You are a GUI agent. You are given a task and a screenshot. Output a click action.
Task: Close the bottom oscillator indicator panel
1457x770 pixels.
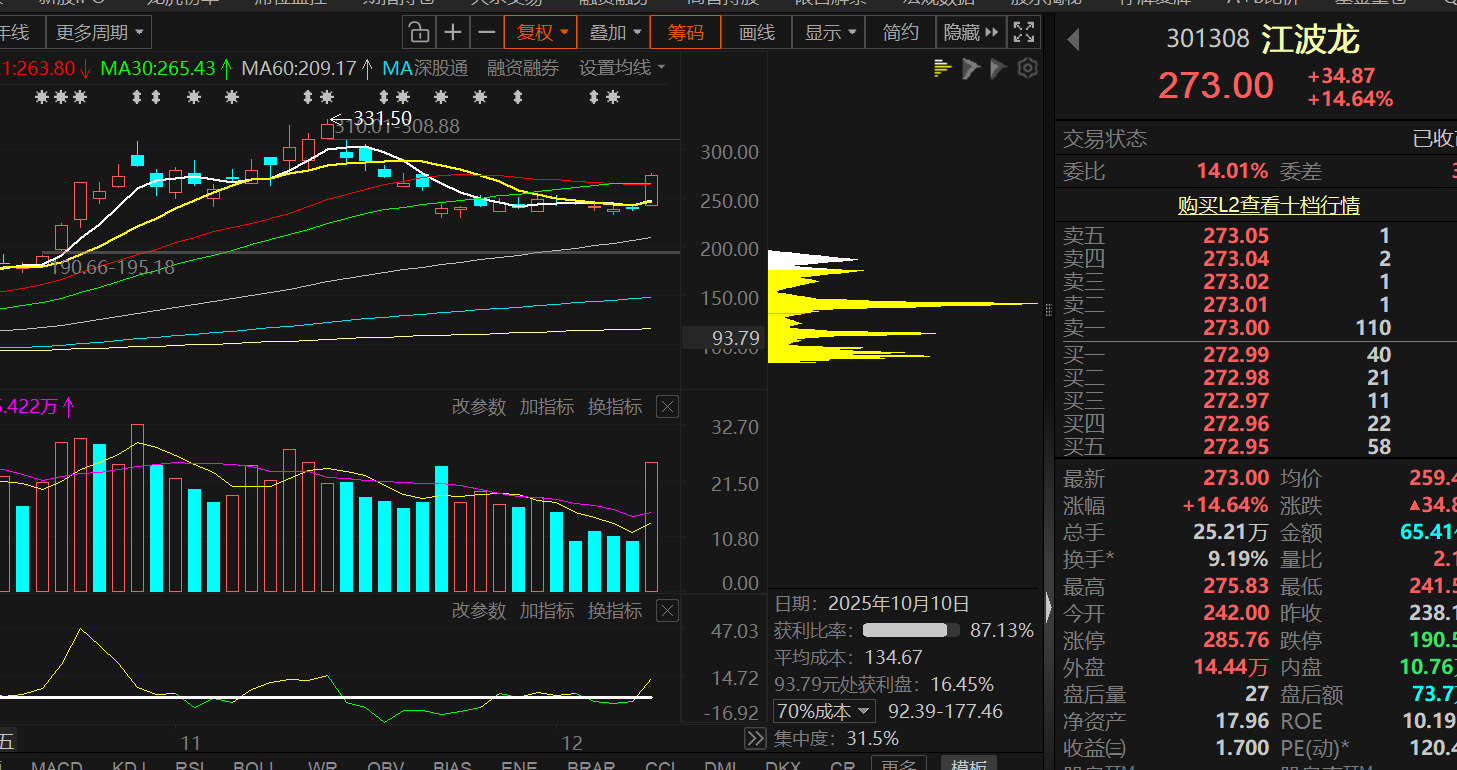(x=668, y=610)
